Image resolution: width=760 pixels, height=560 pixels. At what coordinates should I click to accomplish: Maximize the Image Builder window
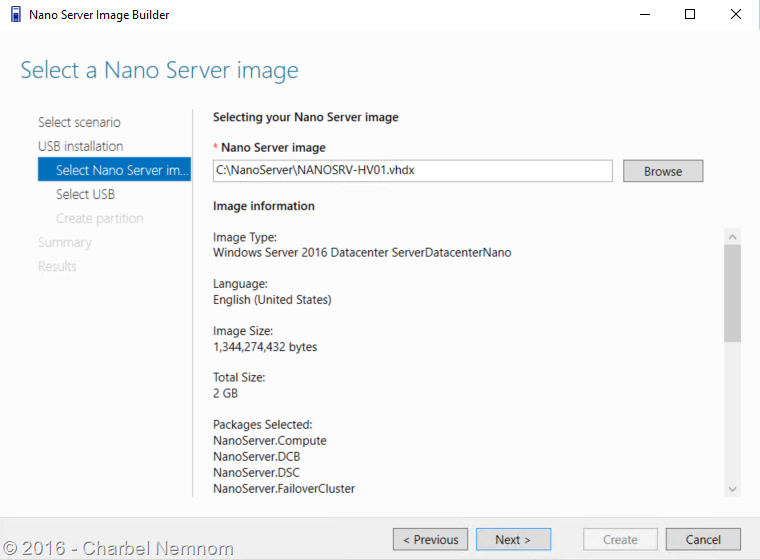click(x=690, y=15)
